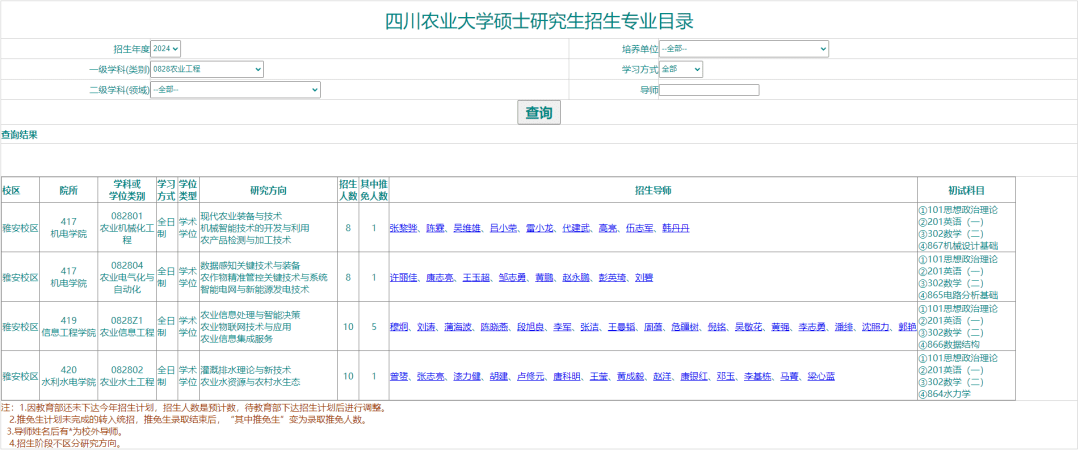Open advisor link 王玉超
The width and height of the screenshot is (1080, 451).
pyautogui.click(x=476, y=277)
